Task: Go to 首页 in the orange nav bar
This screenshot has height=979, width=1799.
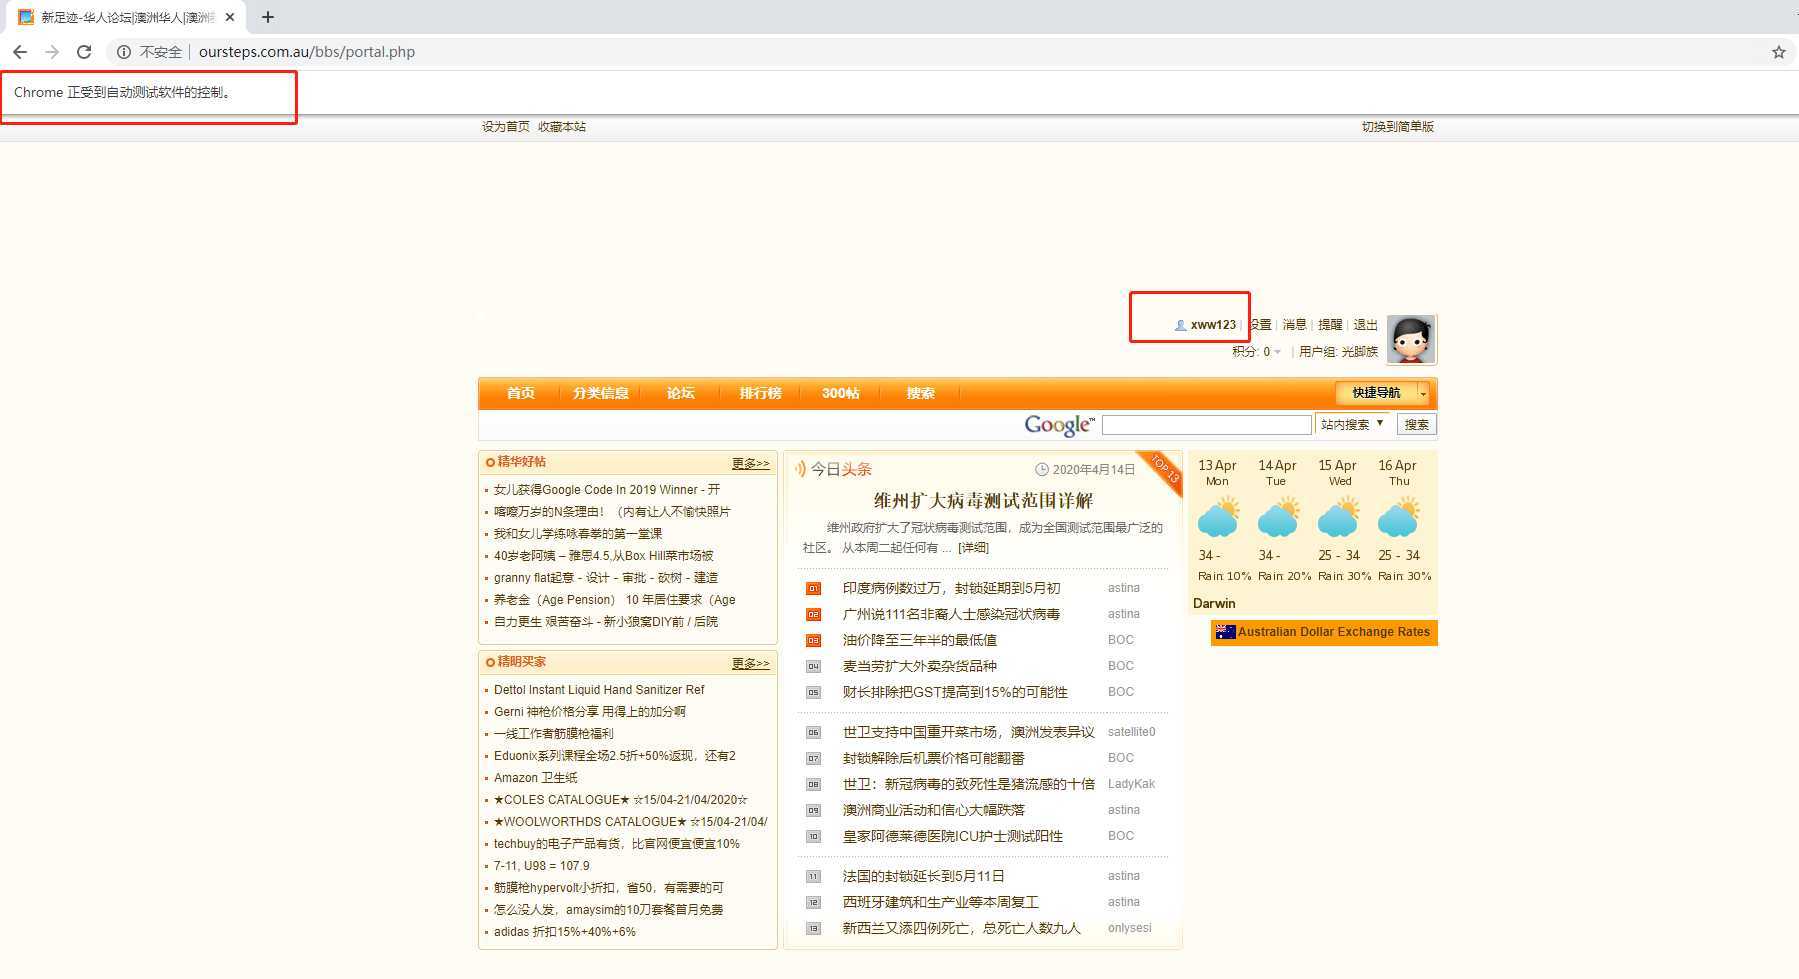Action: coord(520,393)
